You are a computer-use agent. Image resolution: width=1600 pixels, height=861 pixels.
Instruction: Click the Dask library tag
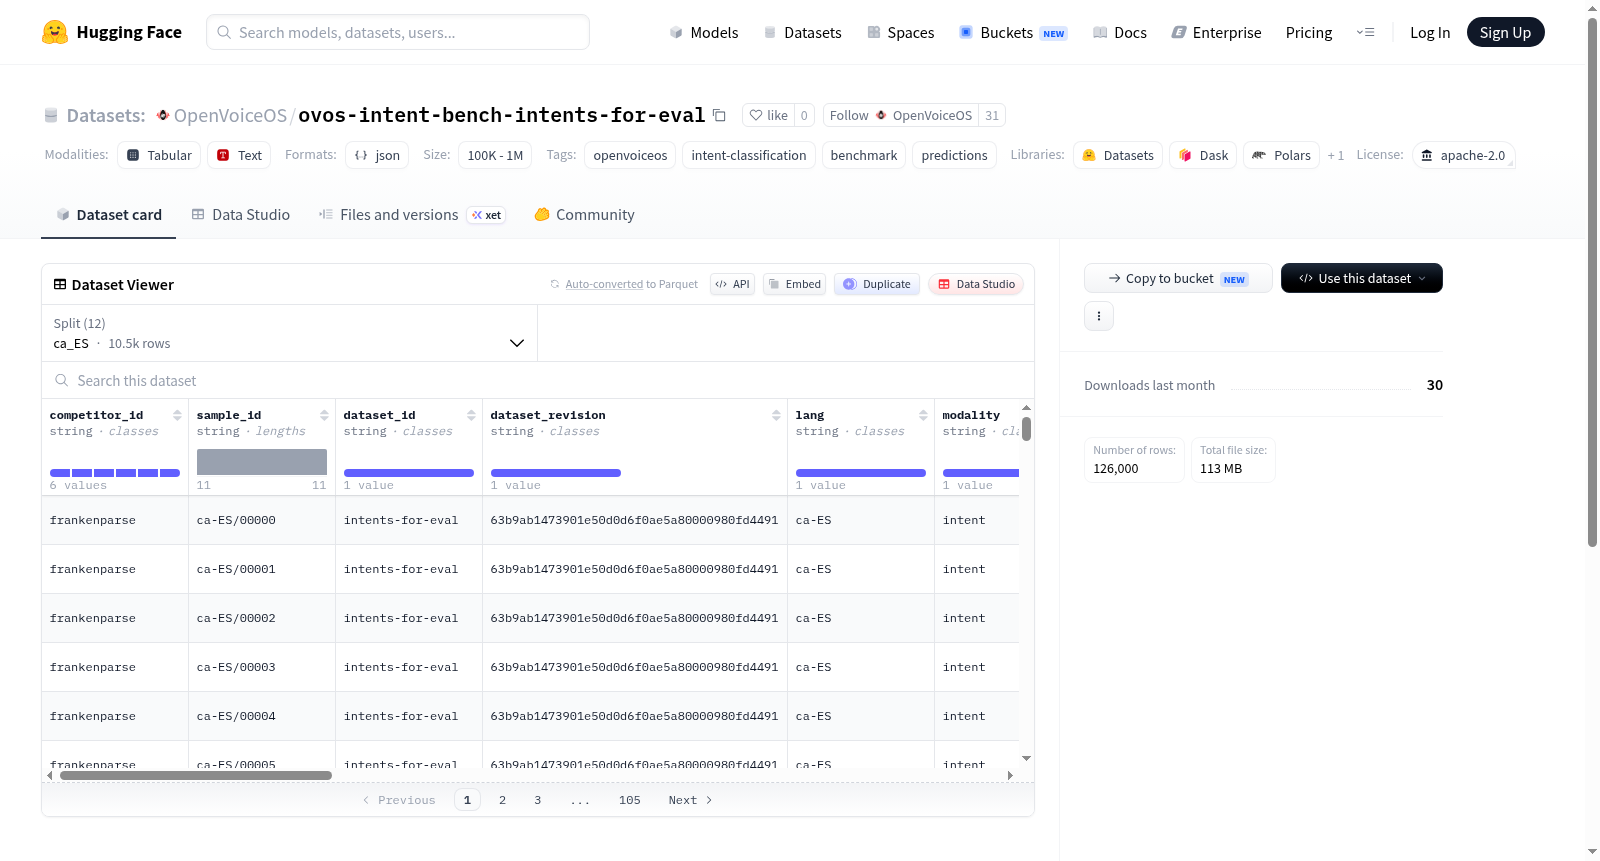[1203, 155]
